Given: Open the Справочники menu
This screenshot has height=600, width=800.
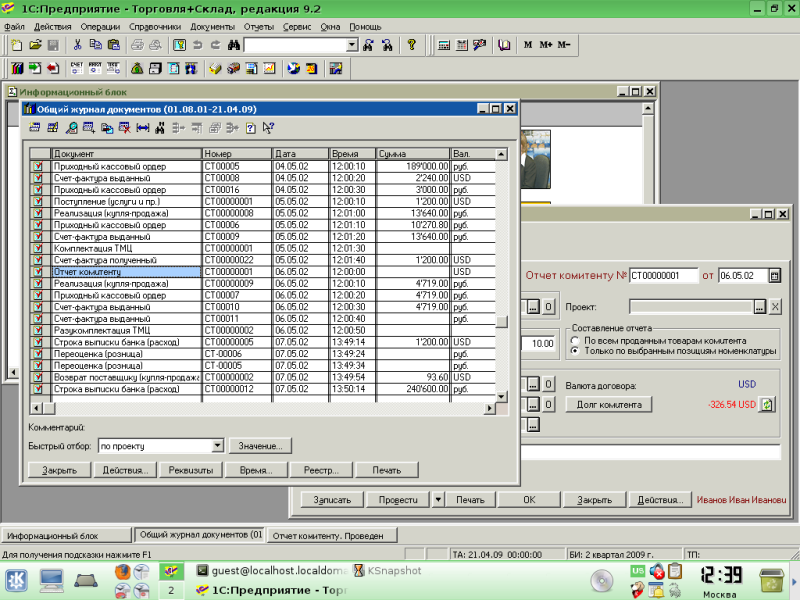Looking at the screenshot, I should tap(155, 27).
